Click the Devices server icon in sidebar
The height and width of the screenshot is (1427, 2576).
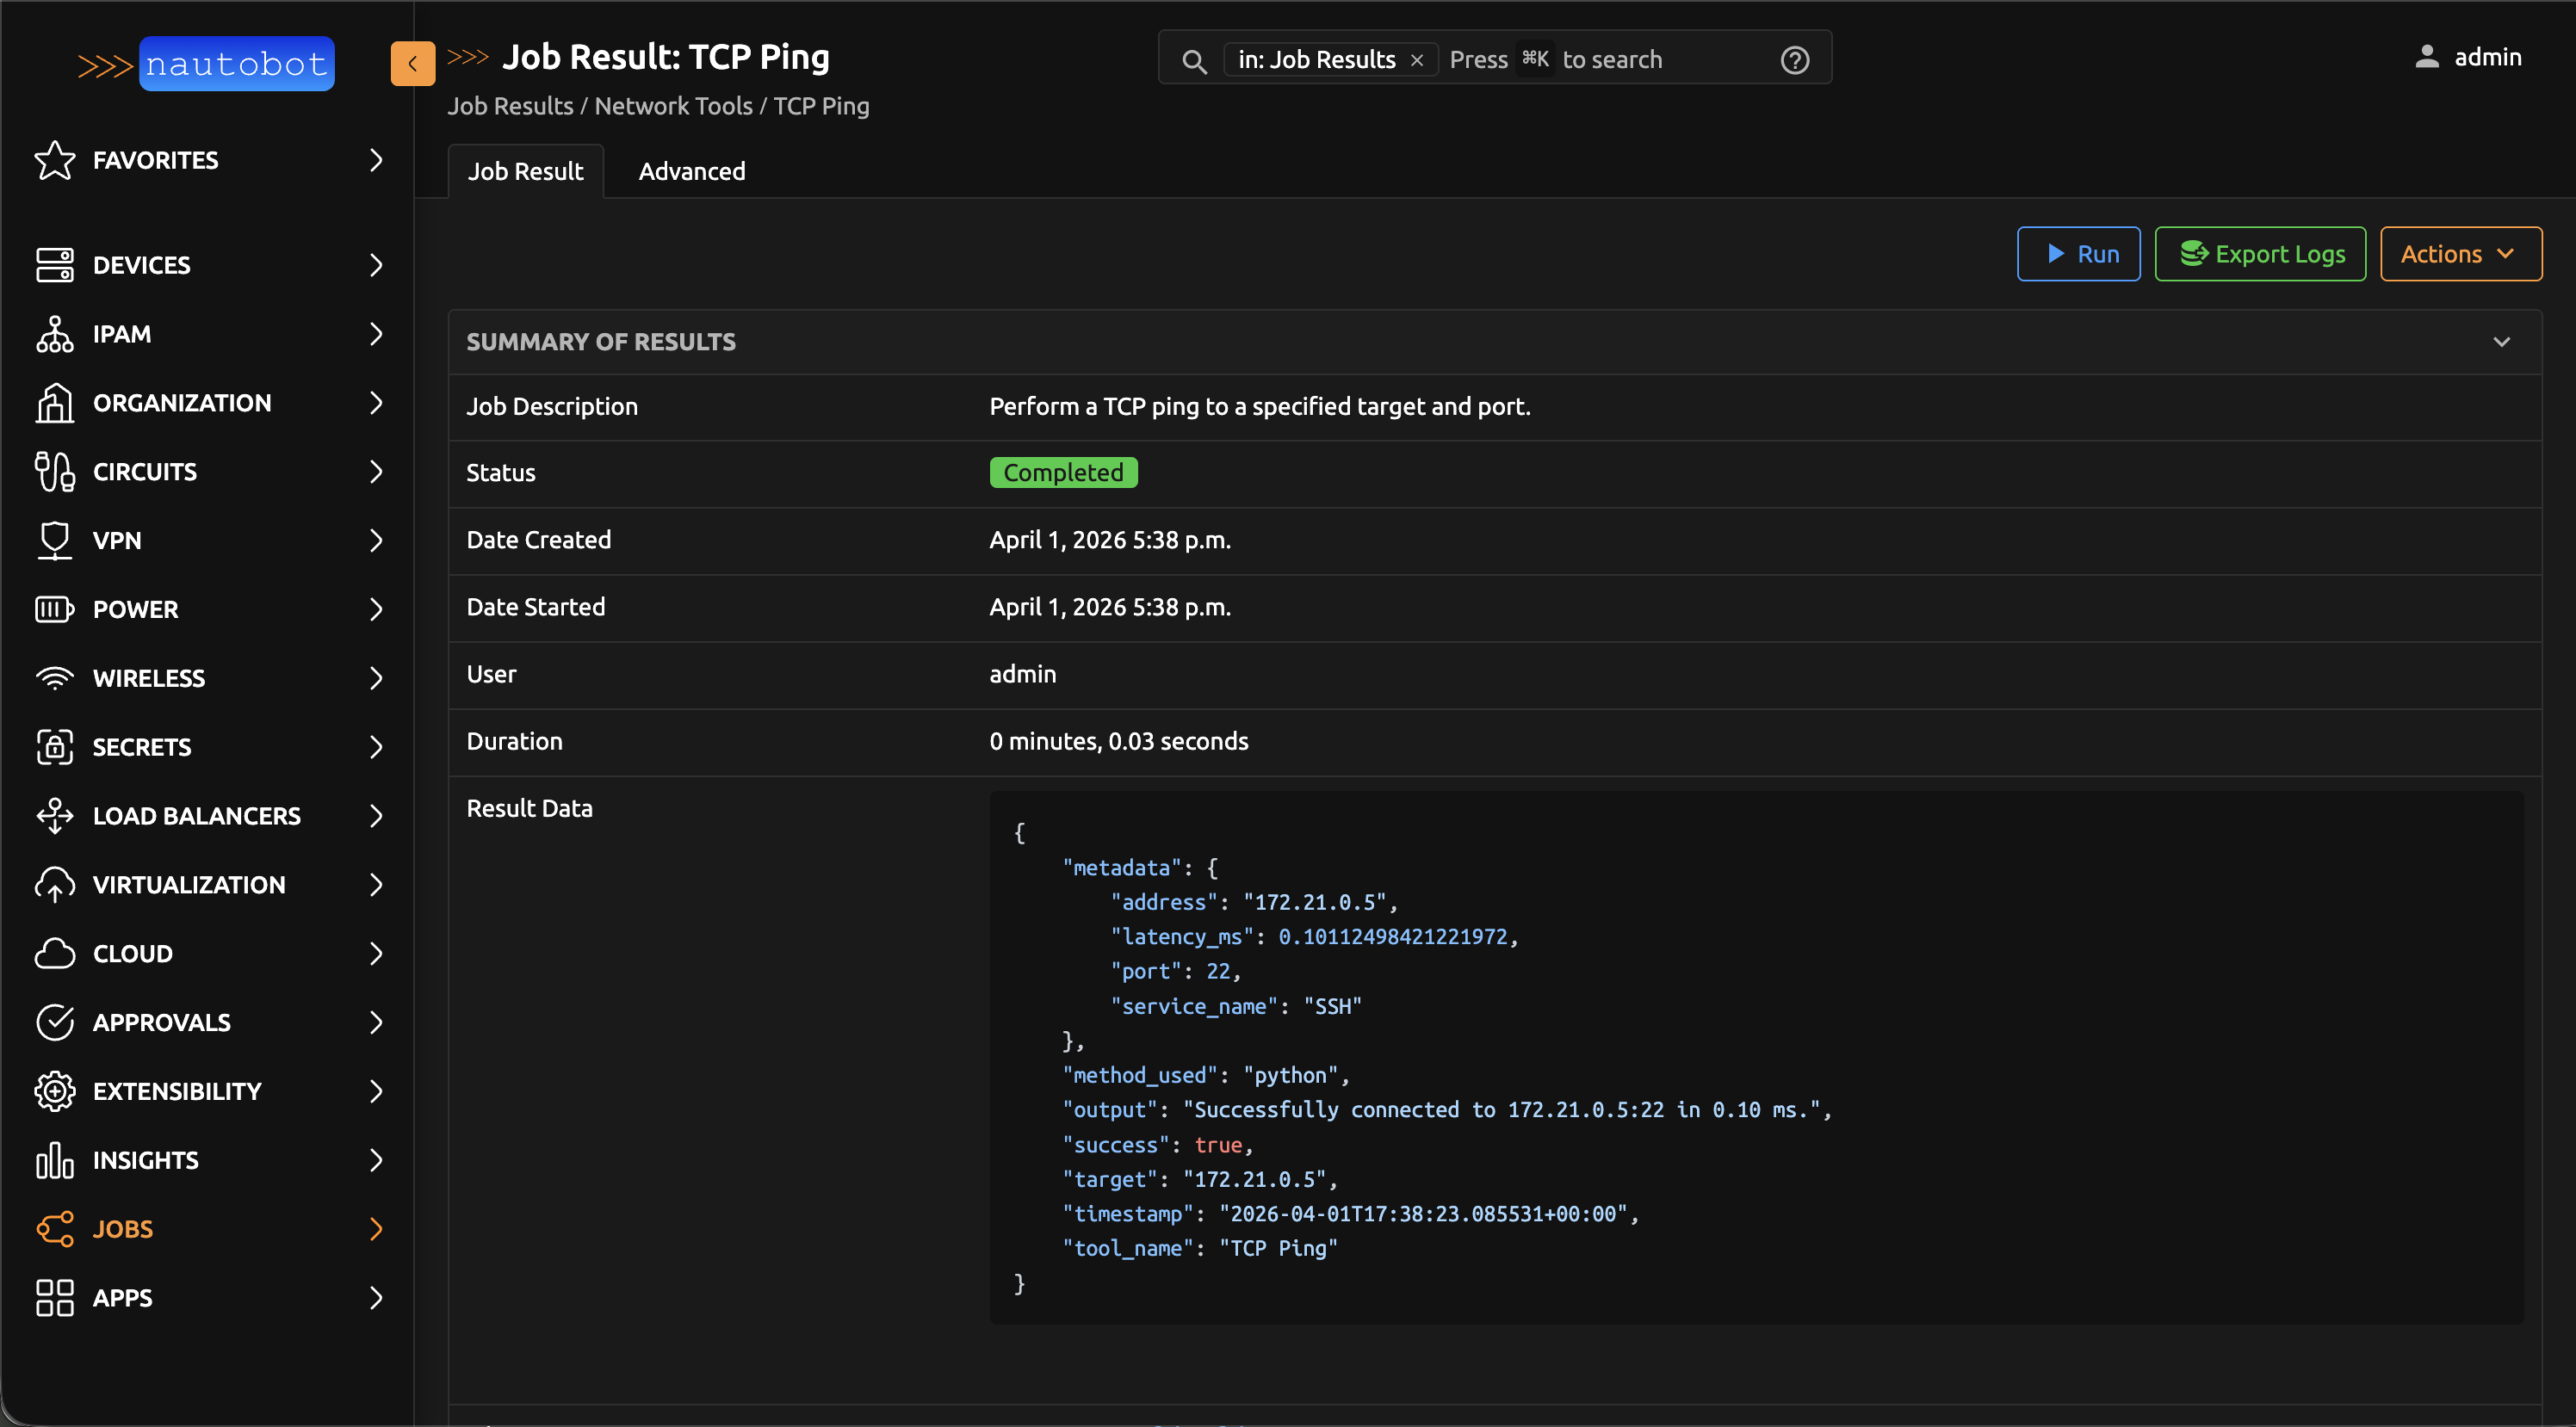54,265
